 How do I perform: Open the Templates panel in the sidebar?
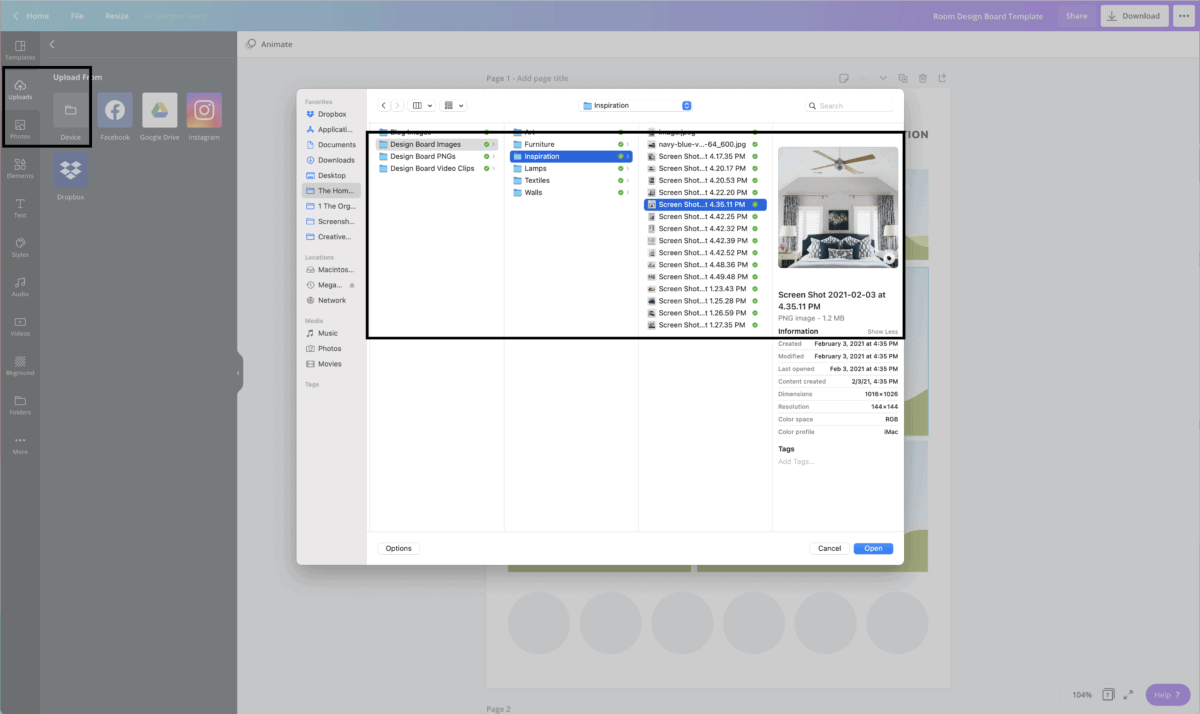pyautogui.click(x=20, y=49)
